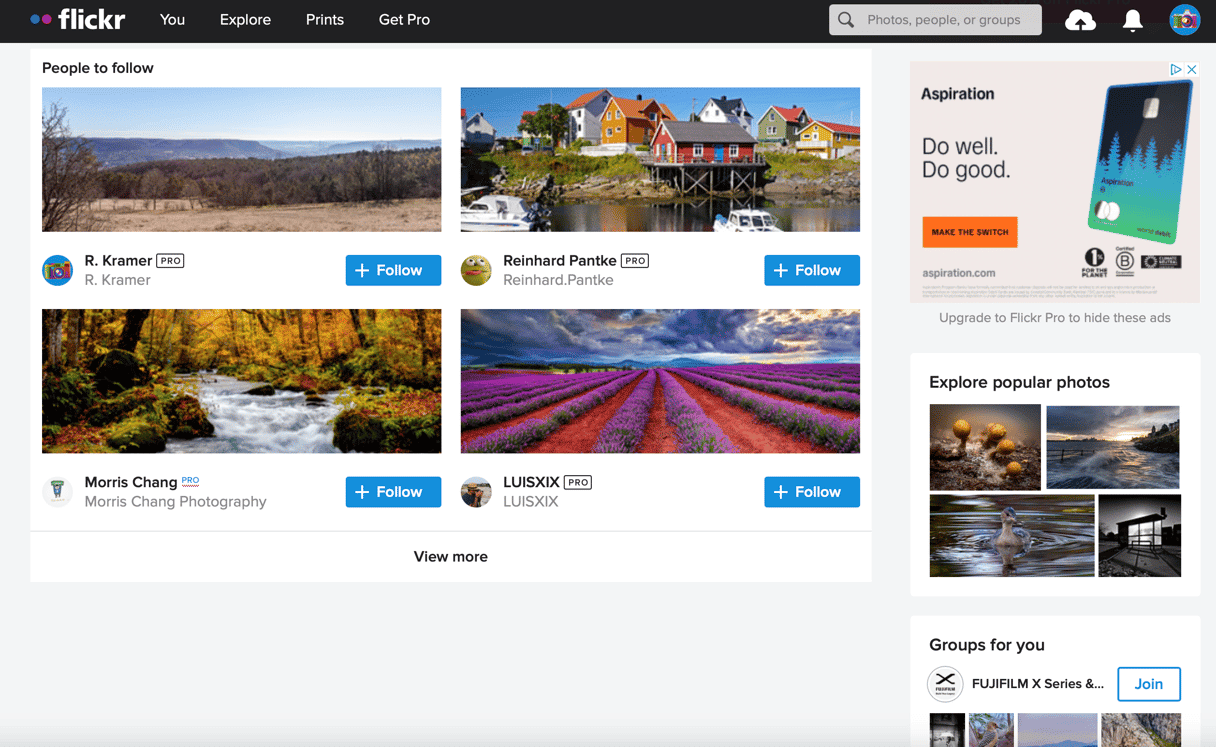Screen dimensions: 1216x747
Task: Click Reinhard Pantke's frog avatar
Action: point(476,270)
